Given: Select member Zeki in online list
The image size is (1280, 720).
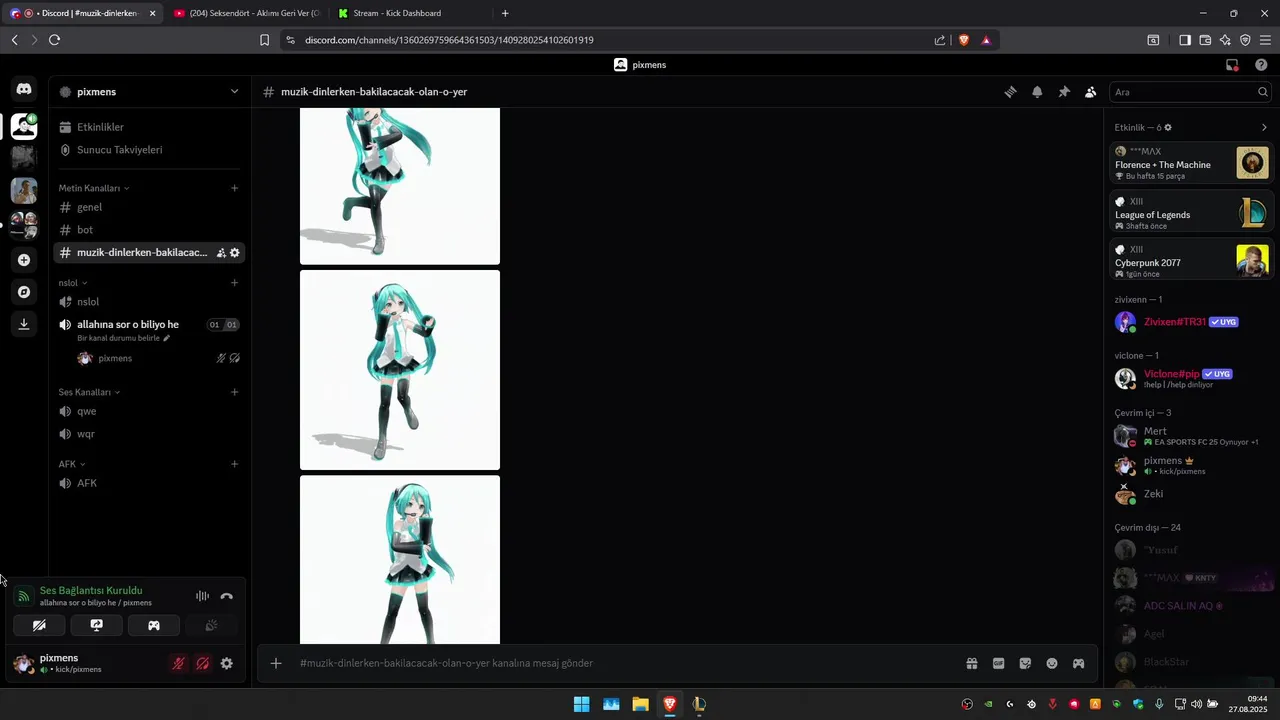Looking at the screenshot, I should [1192, 494].
